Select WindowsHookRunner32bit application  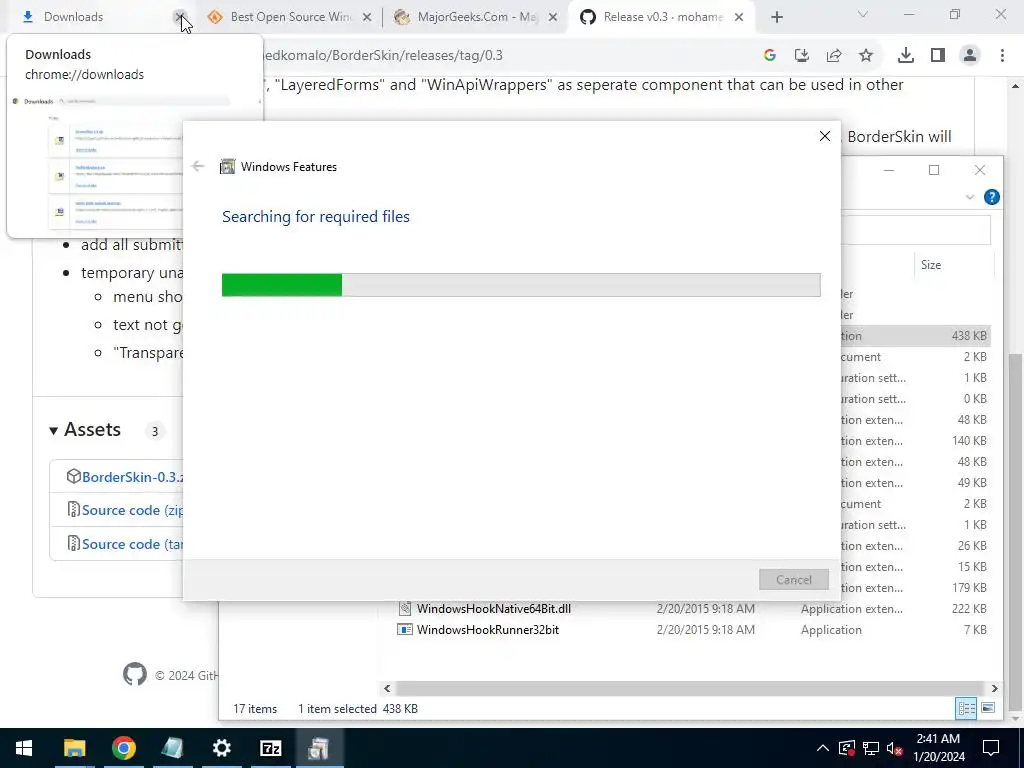488,630
